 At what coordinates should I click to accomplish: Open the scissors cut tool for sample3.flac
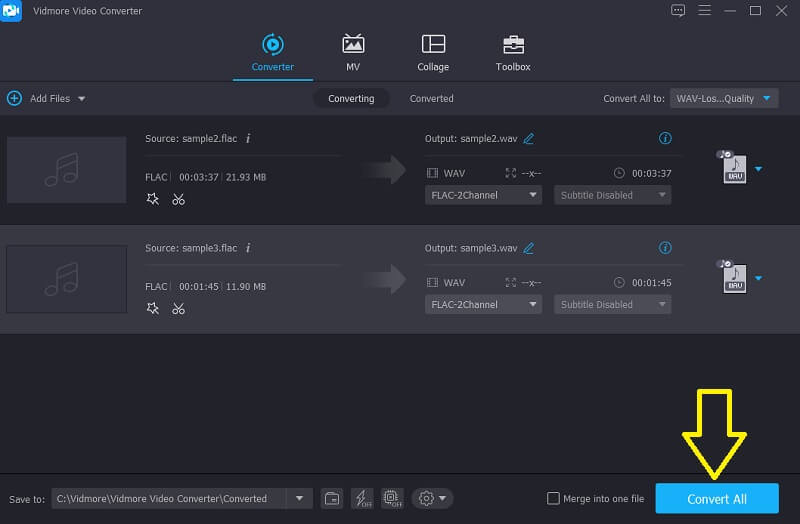coord(178,308)
